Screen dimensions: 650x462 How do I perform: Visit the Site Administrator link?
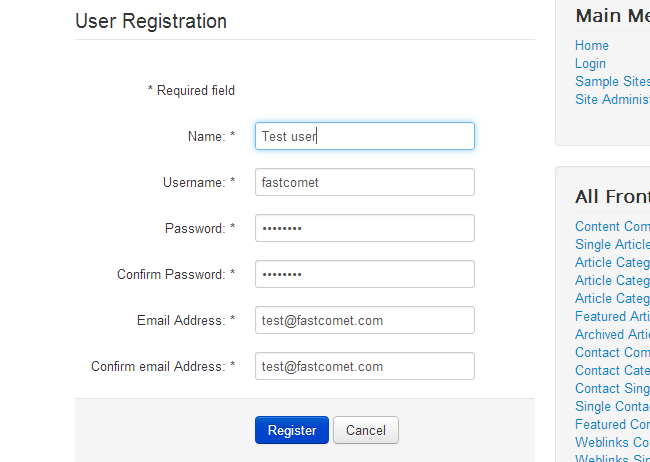click(x=612, y=99)
